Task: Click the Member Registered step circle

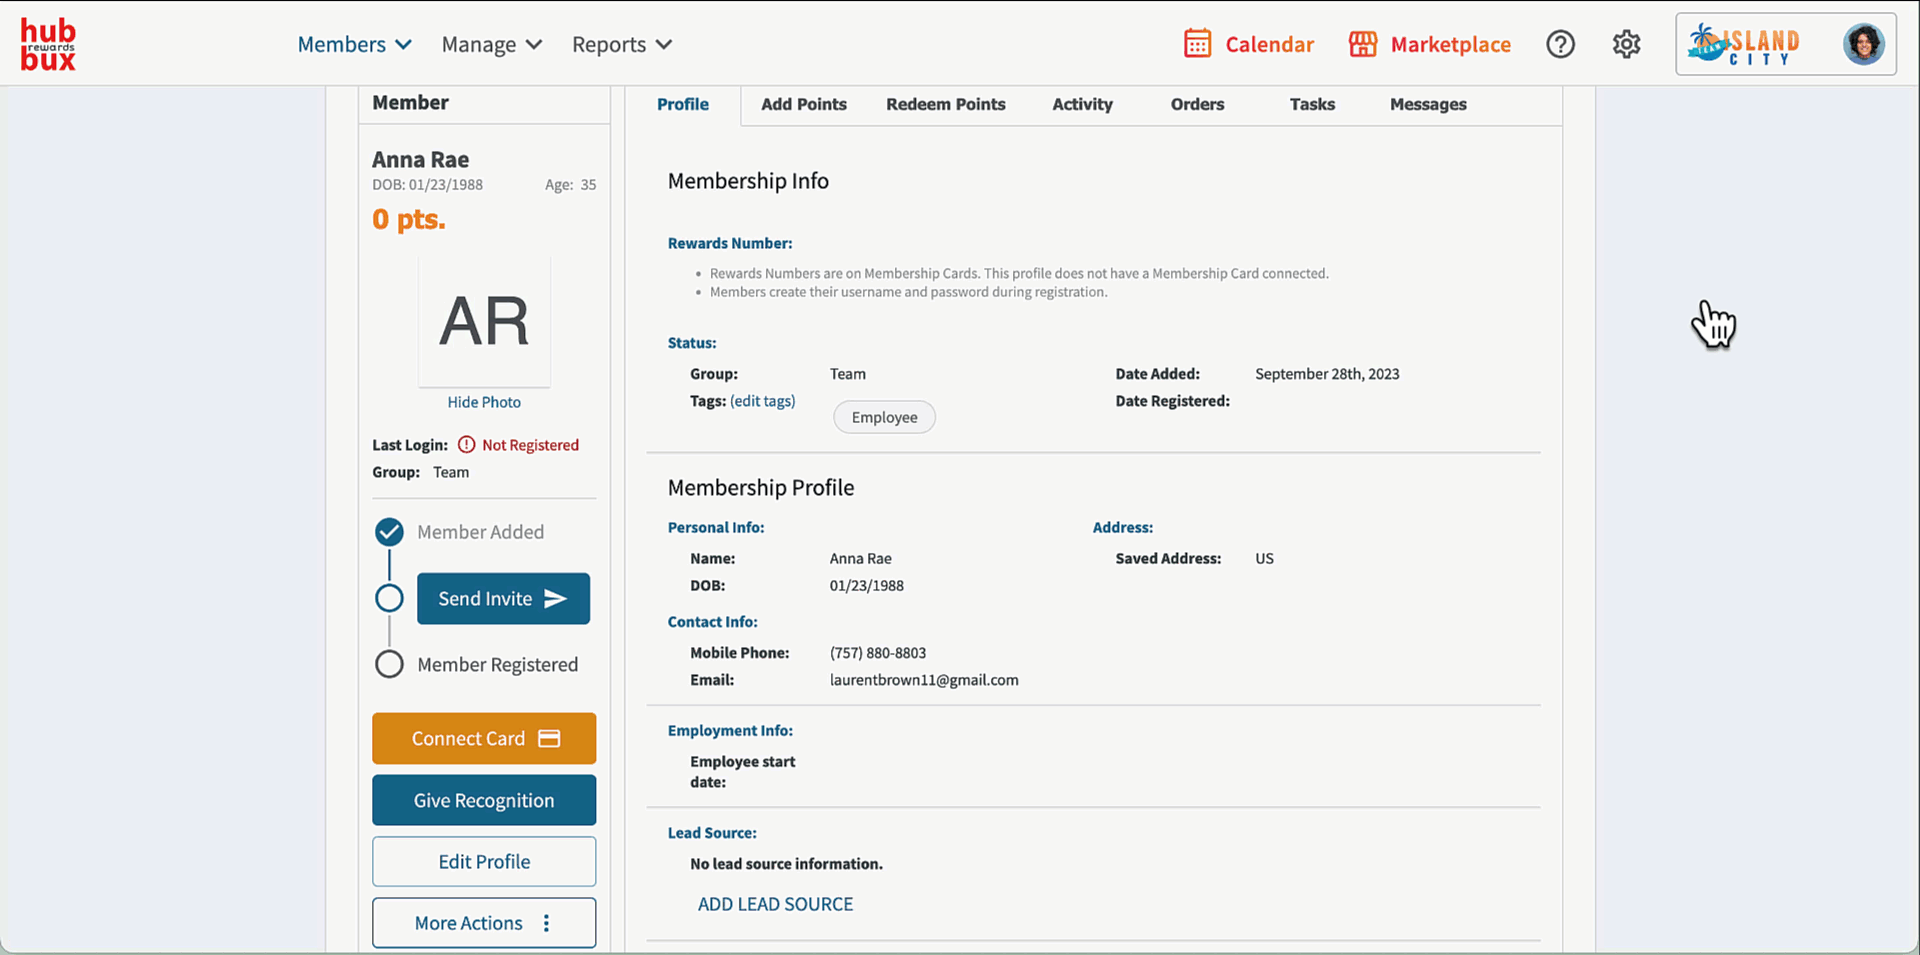Action: [389, 664]
